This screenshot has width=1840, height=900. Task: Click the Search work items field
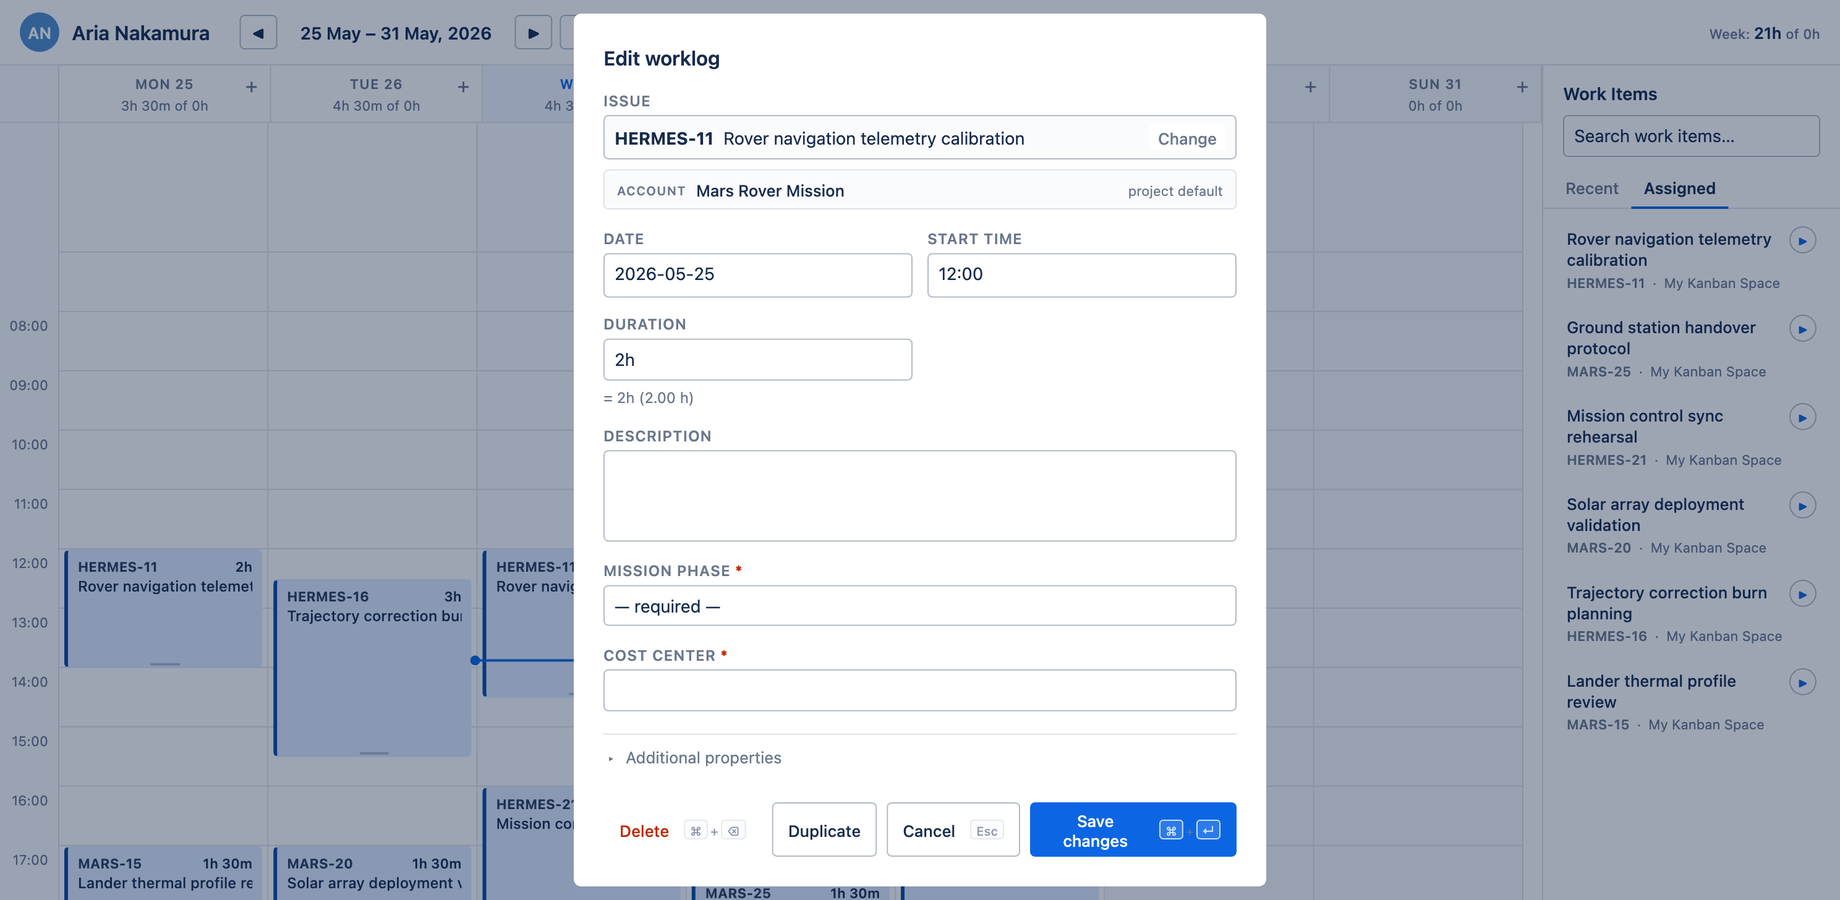[x=1691, y=136]
